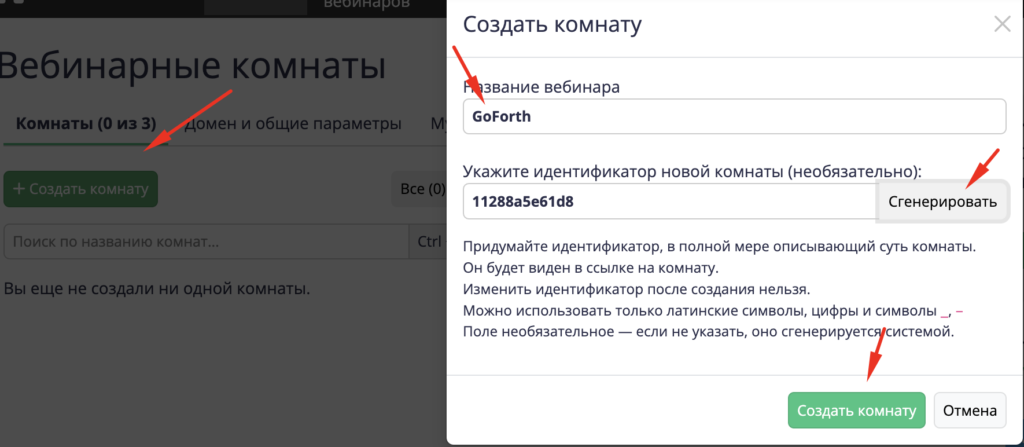Cancel the dialog with Отмена
The width and height of the screenshot is (1024, 447).
tap(969, 410)
